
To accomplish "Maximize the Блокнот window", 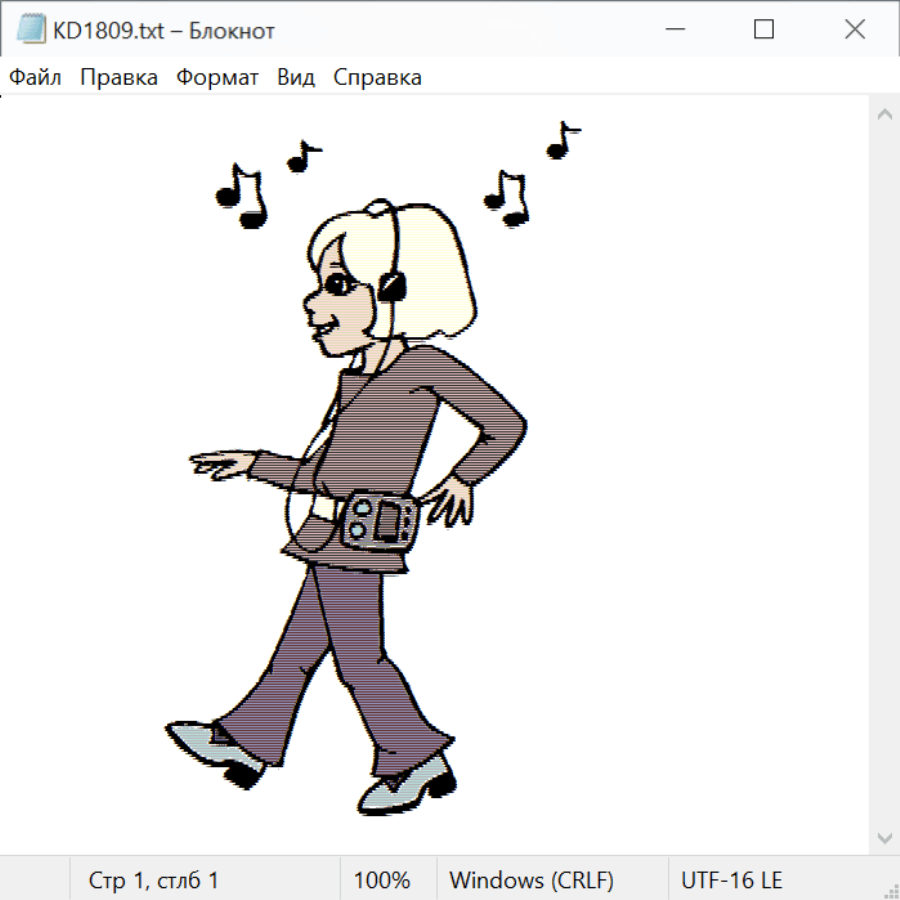I will [764, 30].
